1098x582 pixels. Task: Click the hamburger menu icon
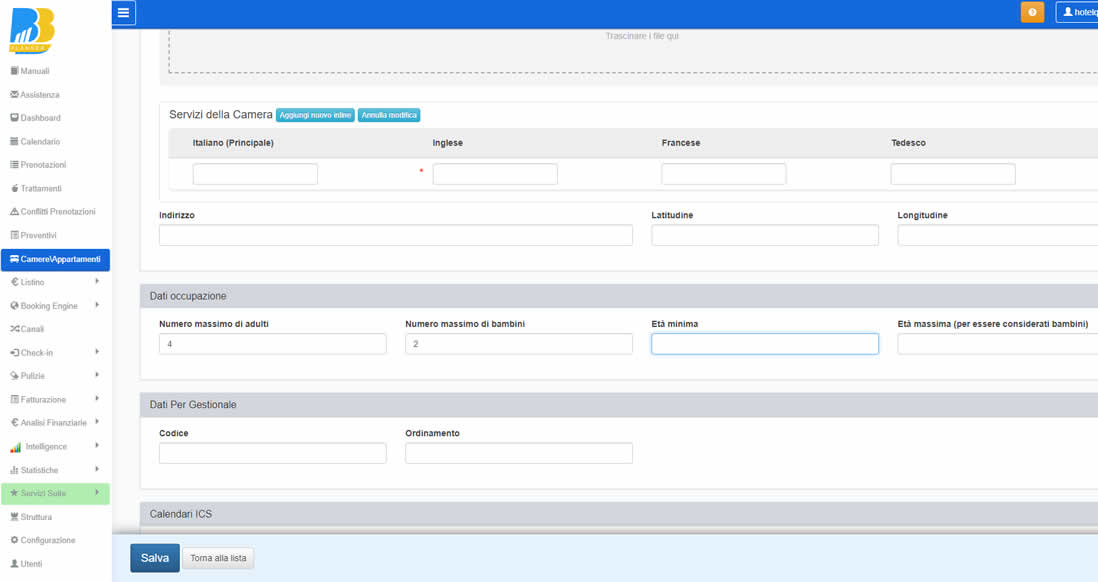[x=123, y=13]
